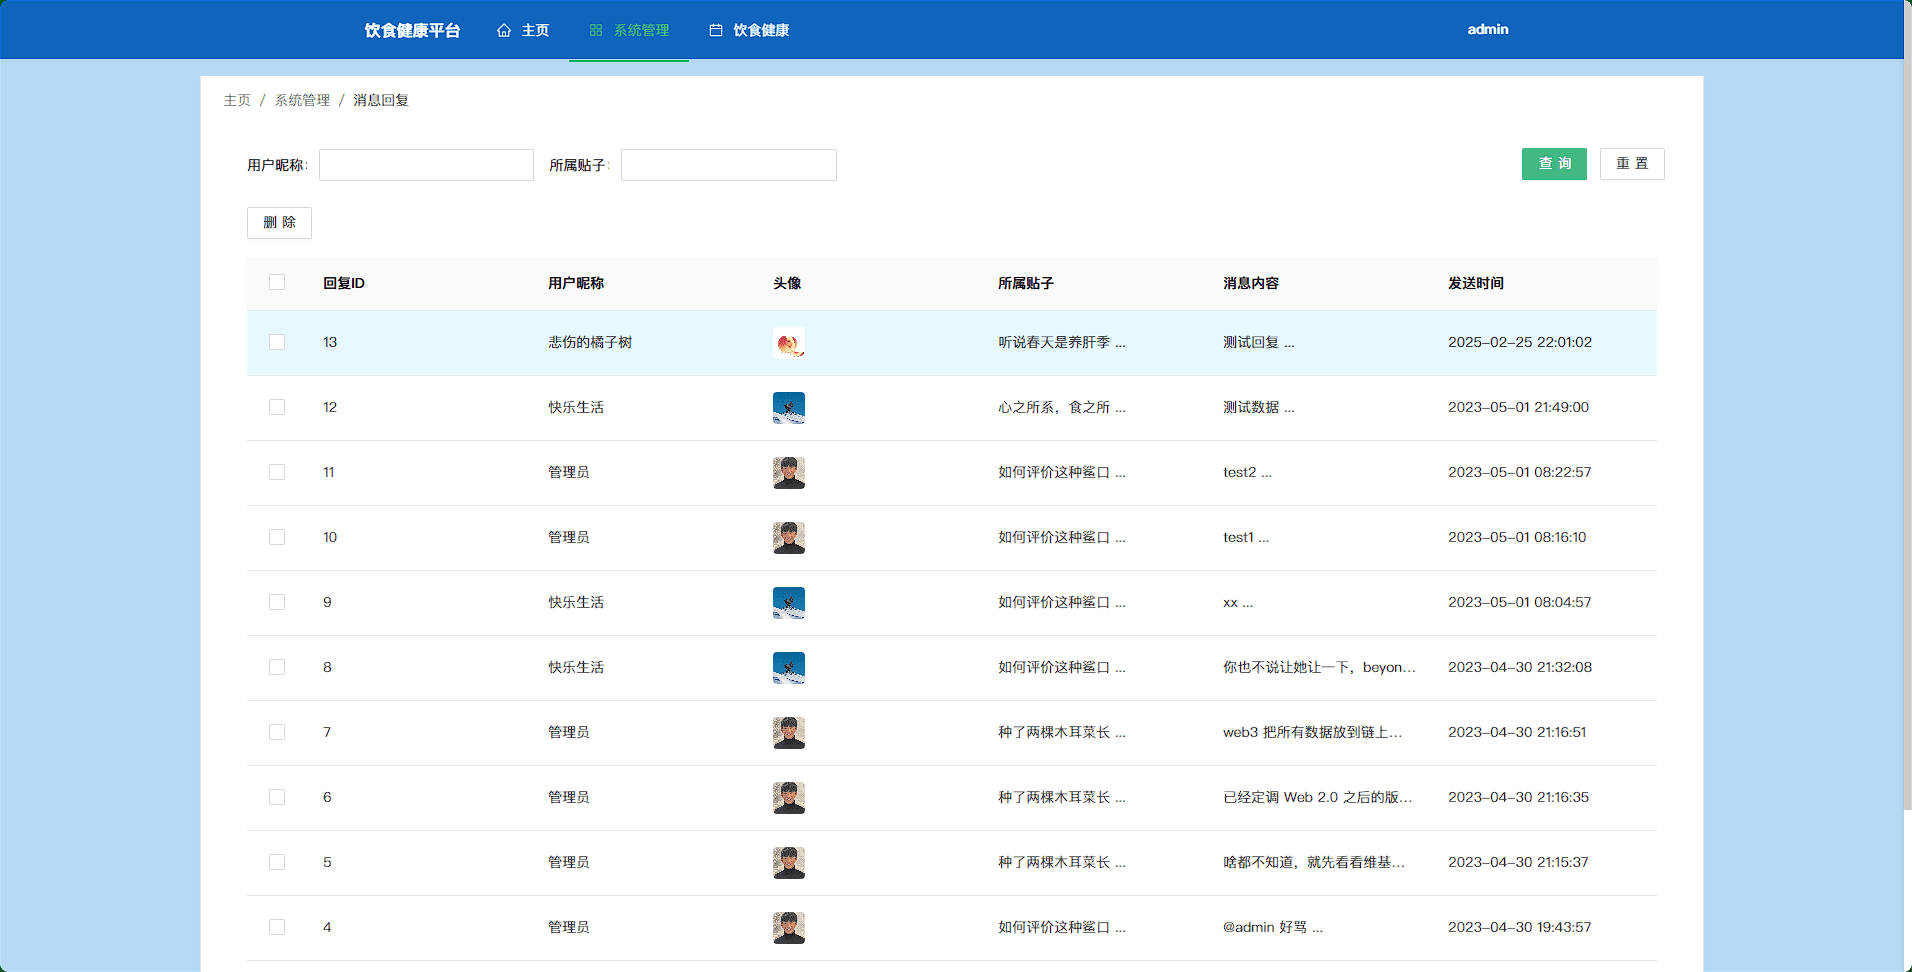Check the checkbox for reply ID 6

point(277,797)
